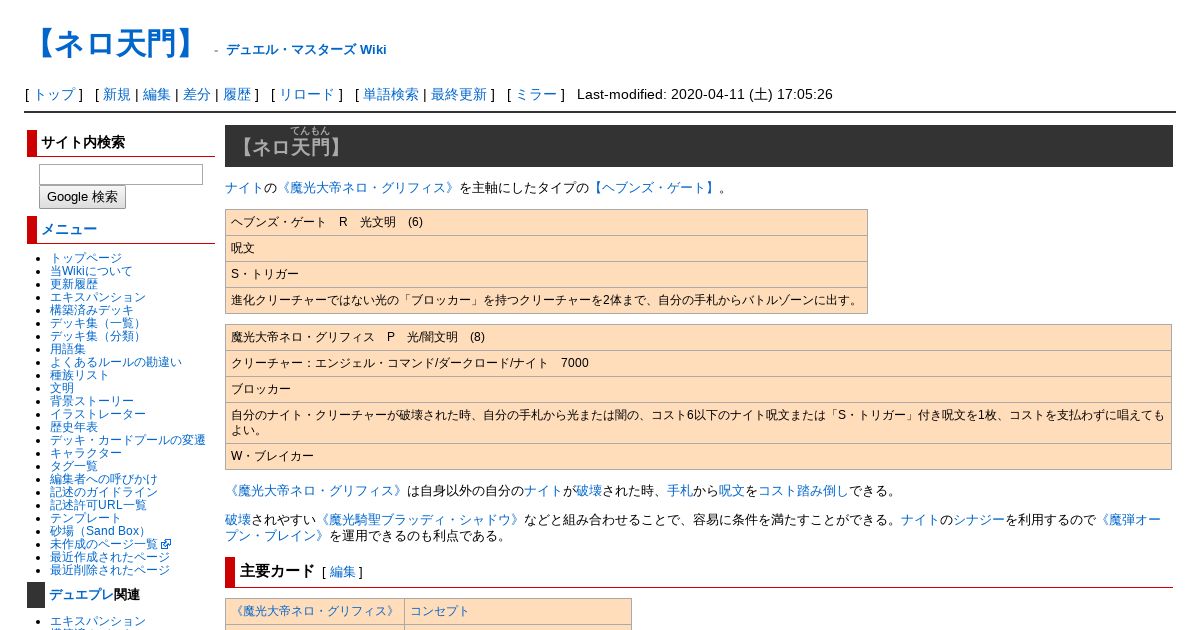Image resolution: width=1200 pixels, height=630 pixels.
Task: Open 《魔光大帝ネロ・グリフィス》 link in intro
Action: [368, 188]
